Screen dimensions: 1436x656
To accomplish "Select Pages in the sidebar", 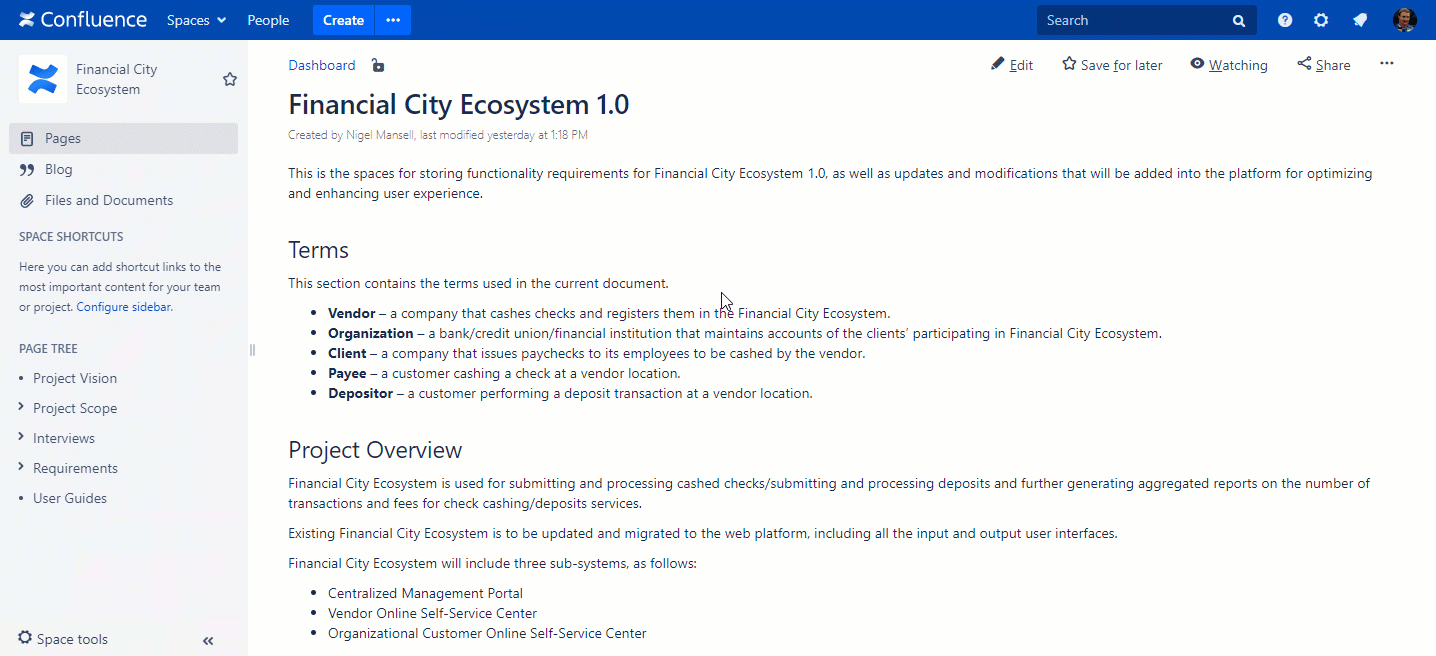I will 124,138.
